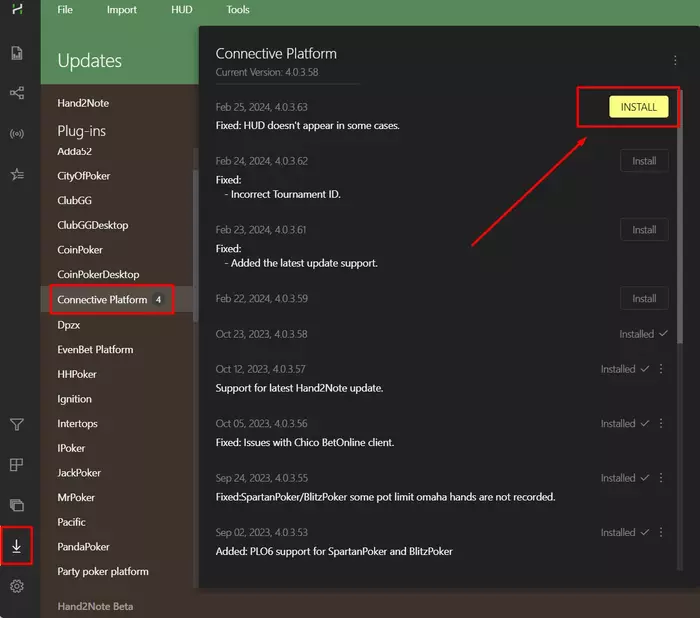Click 'Fixed: Issues with Chico BetOnline client.' text
700x618 pixels.
pos(305,443)
